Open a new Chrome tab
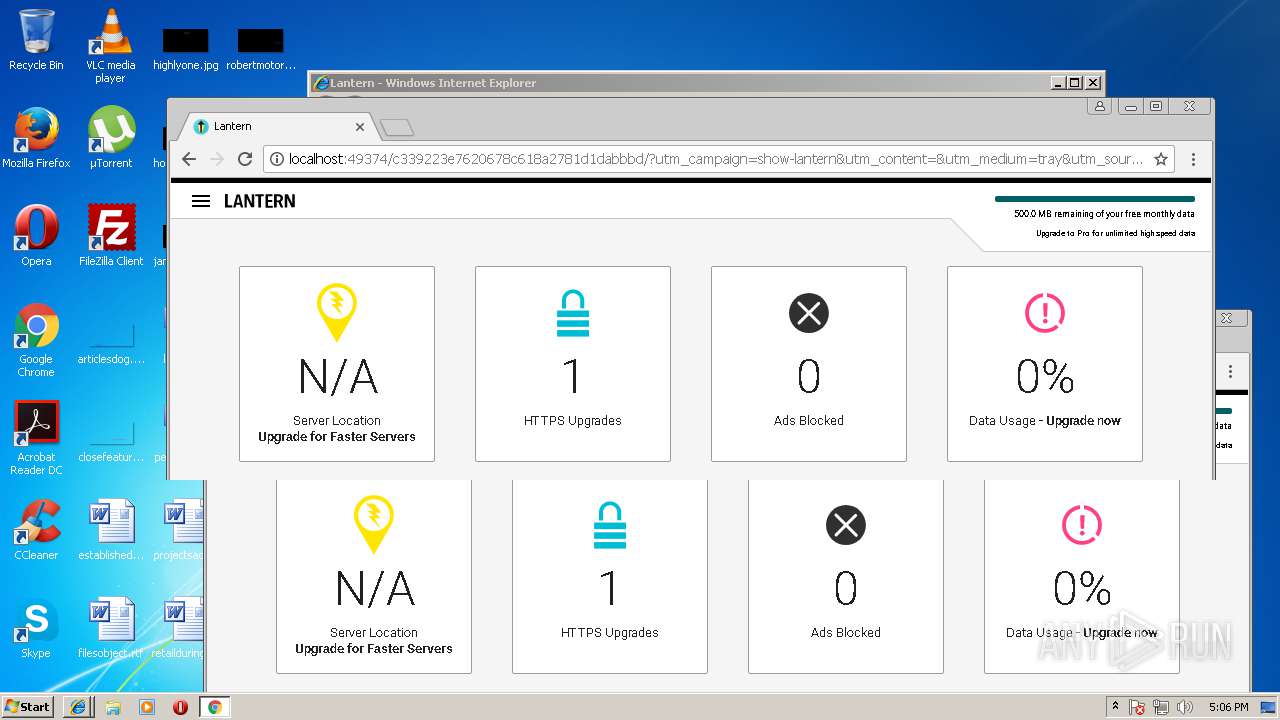Viewport: 1280px width, 720px height. pyautogui.click(x=397, y=127)
